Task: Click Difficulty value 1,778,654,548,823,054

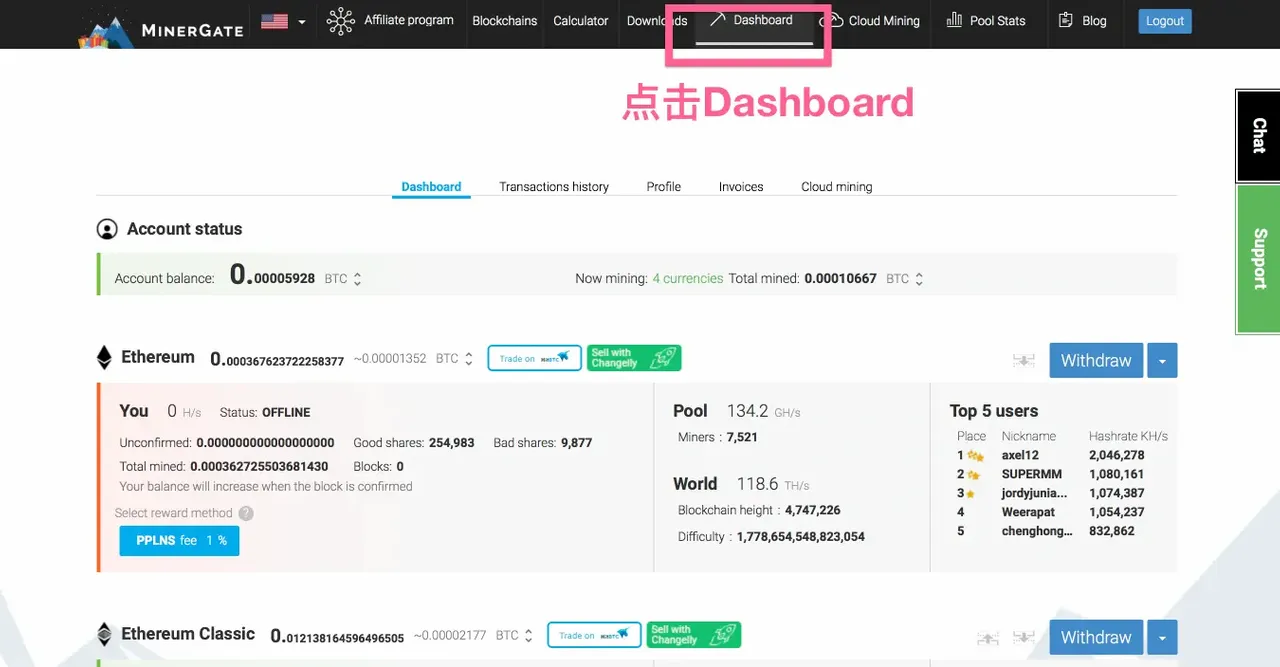Action: pos(801,537)
